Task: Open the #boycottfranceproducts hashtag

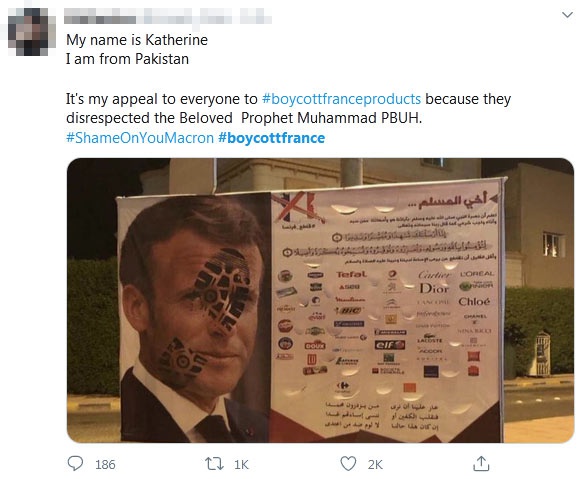Action: [341, 99]
